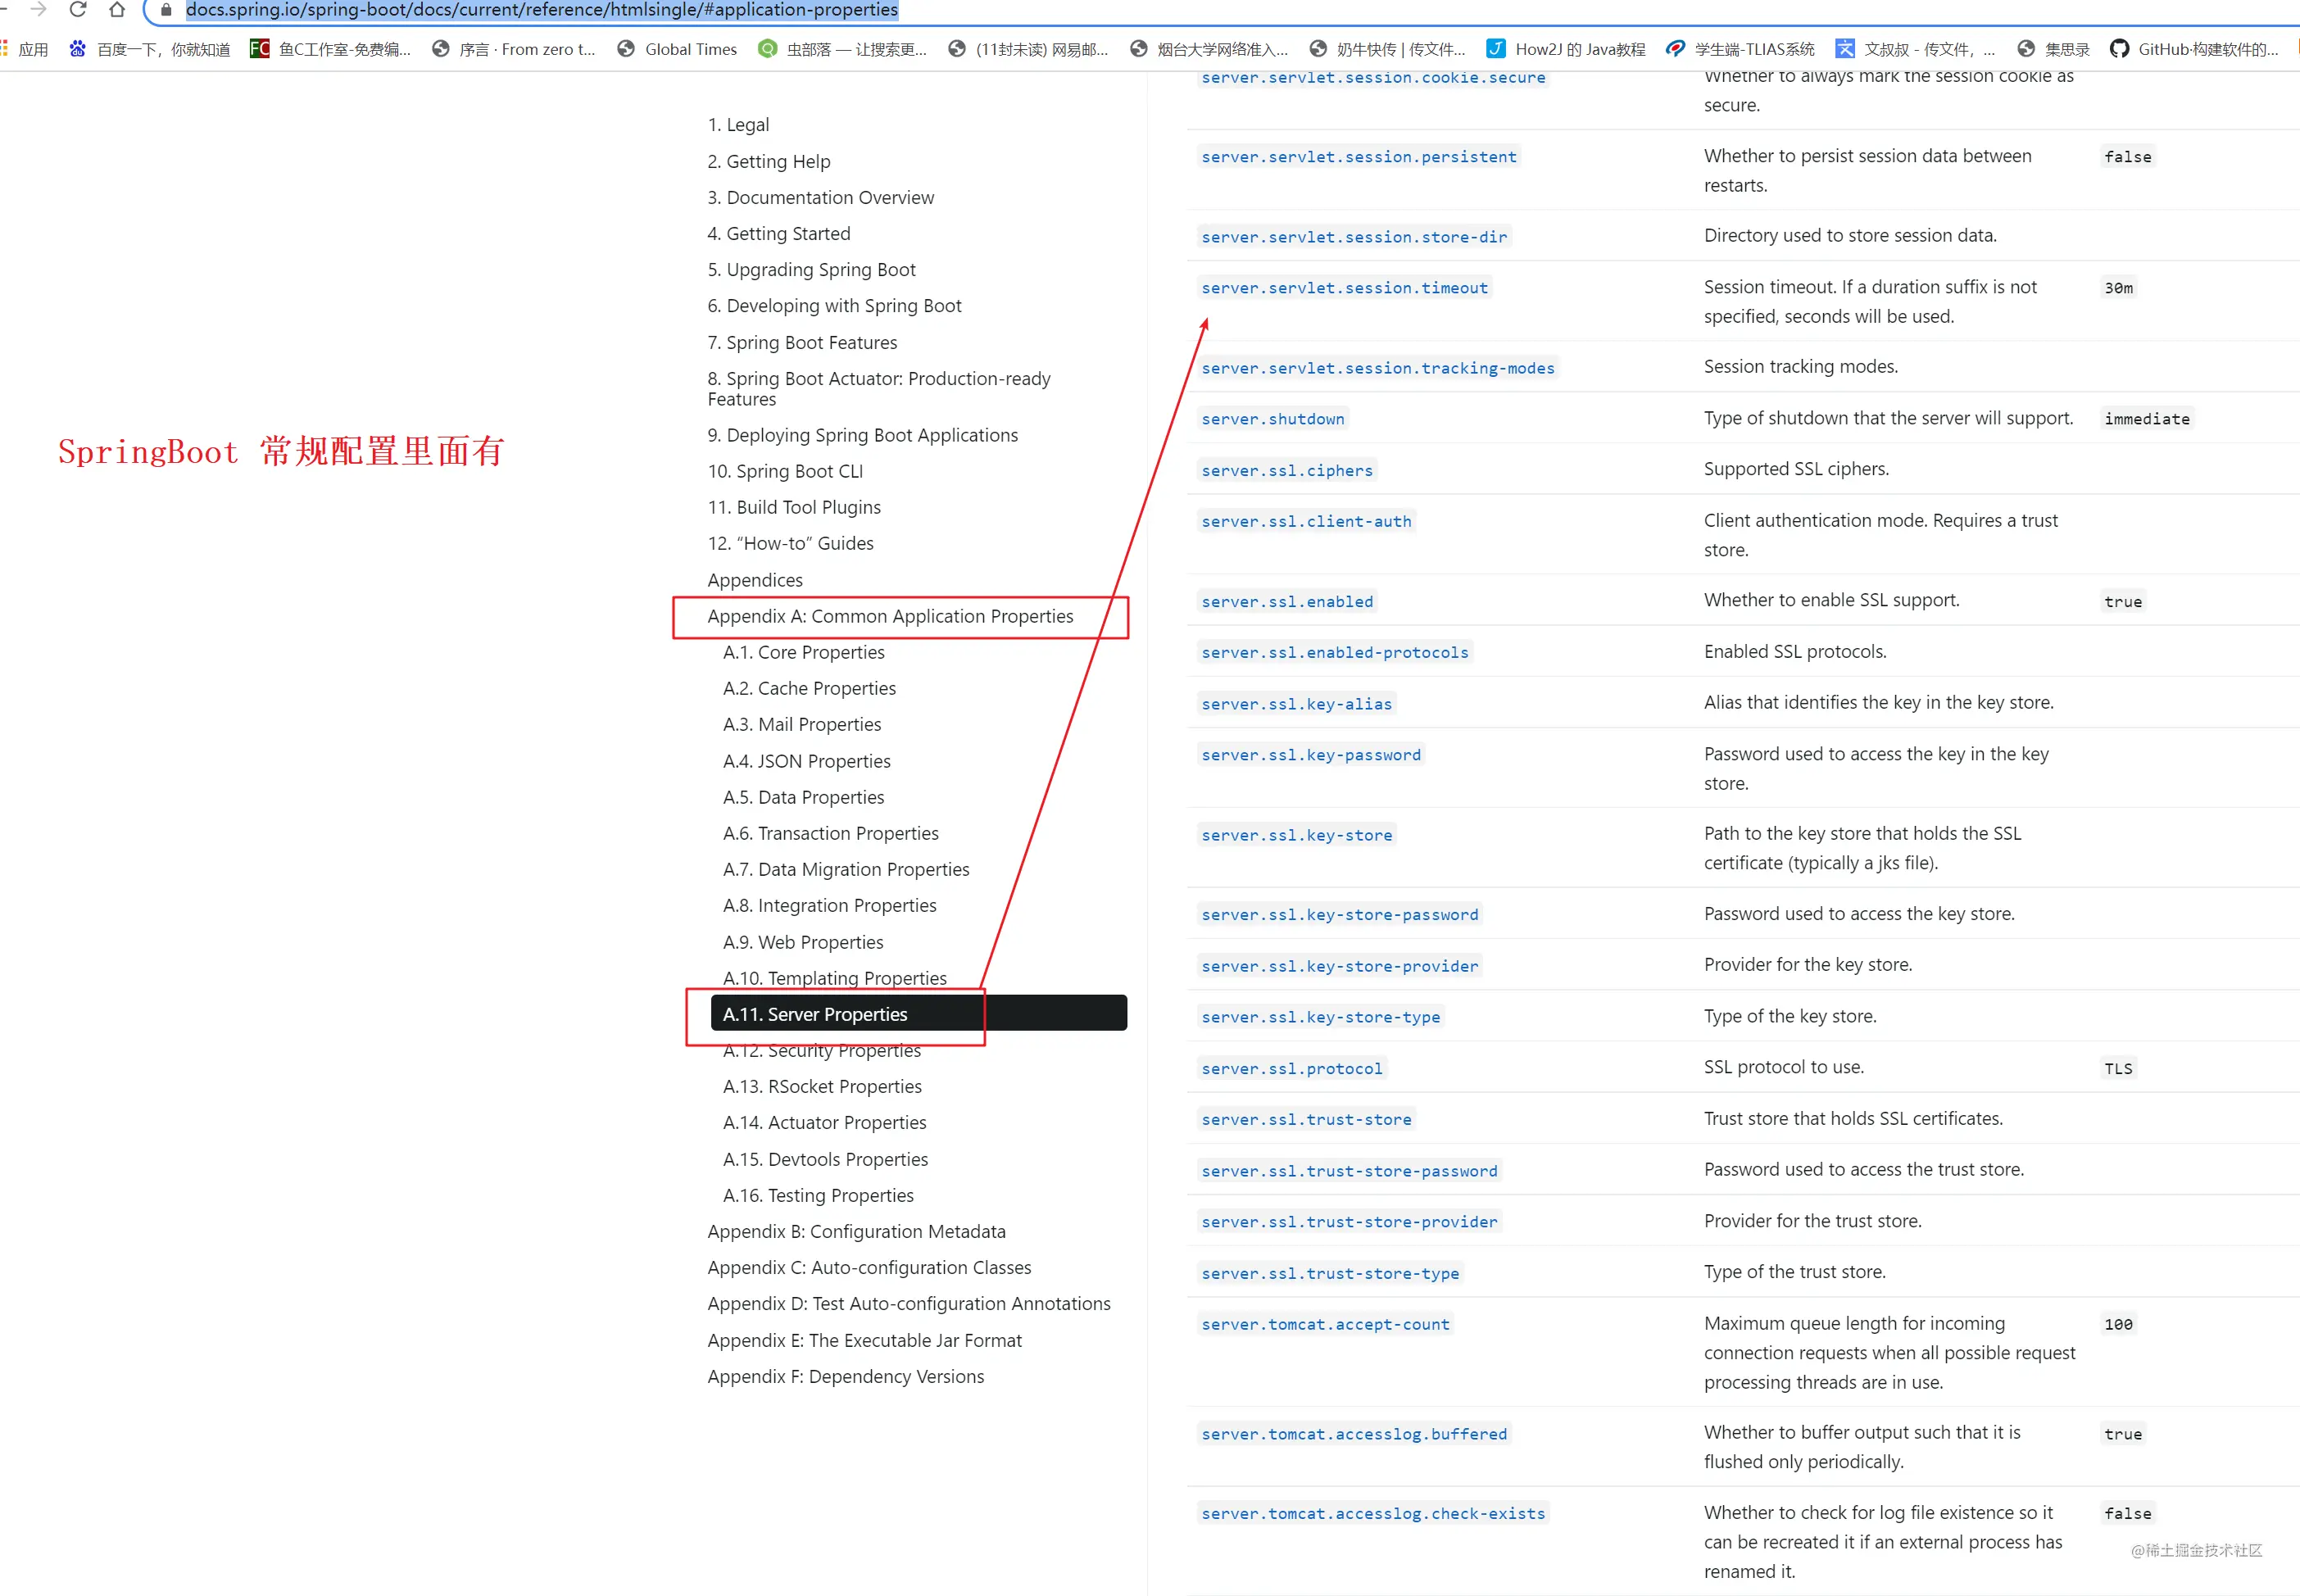Reload the page with the refresh icon

tap(78, 10)
